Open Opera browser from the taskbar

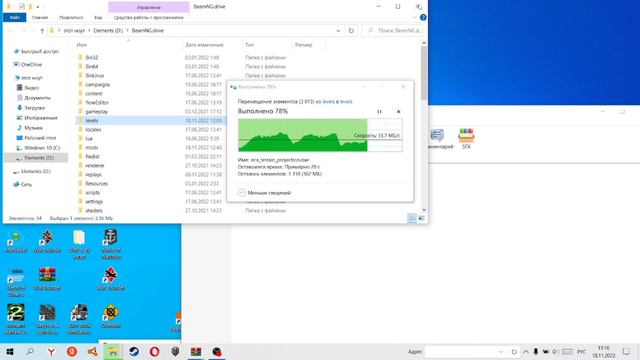click(x=154, y=351)
